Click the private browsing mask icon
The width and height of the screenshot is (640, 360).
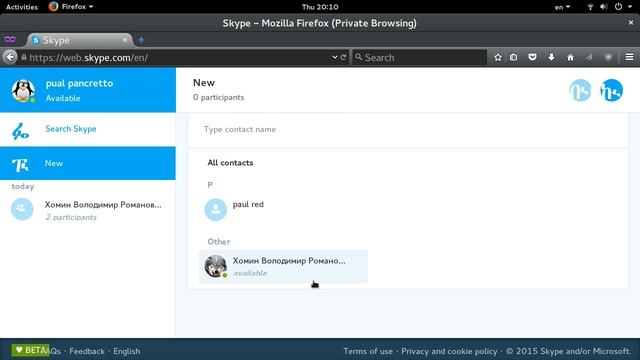[x=10, y=39]
